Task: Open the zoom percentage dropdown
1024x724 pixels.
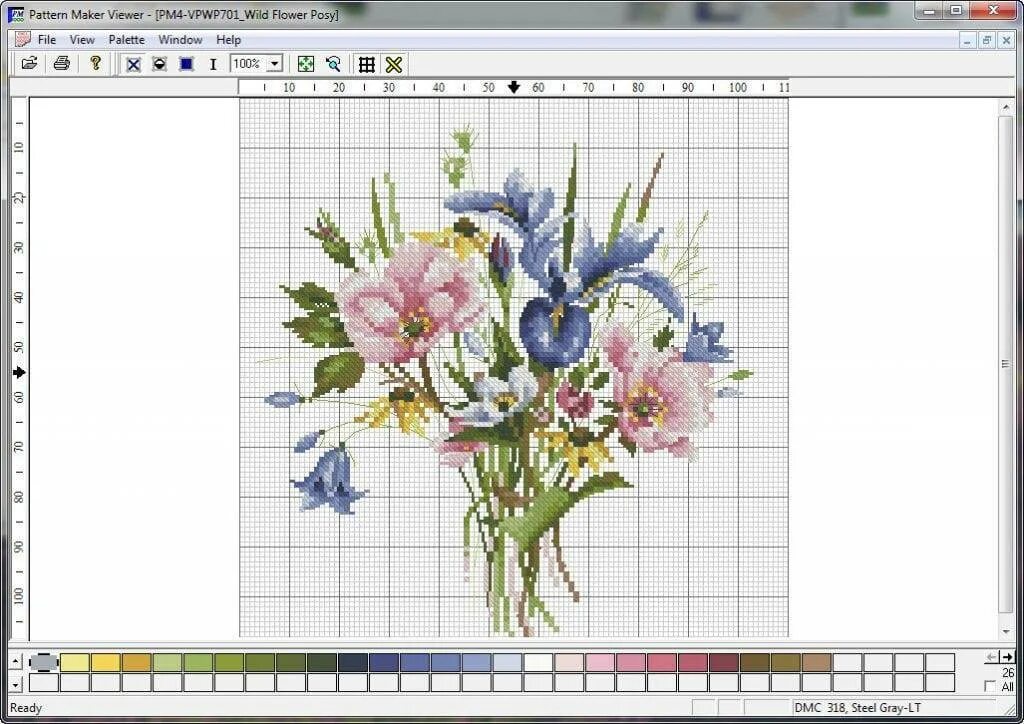Action: pyautogui.click(x=277, y=63)
